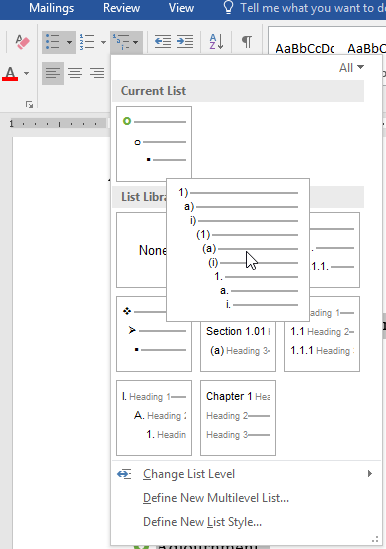Click the Multilevel List button
The width and height of the screenshot is (386, 549).
[126, 42]
